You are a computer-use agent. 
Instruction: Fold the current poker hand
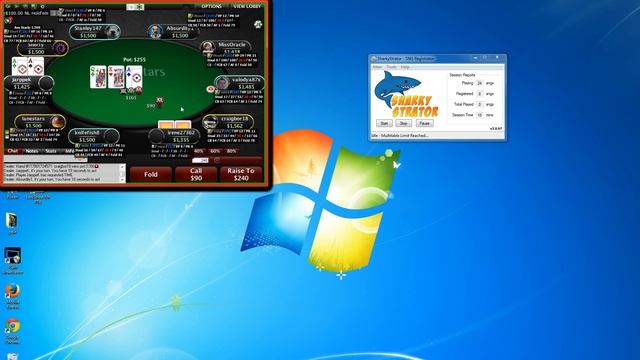[151, 174]
